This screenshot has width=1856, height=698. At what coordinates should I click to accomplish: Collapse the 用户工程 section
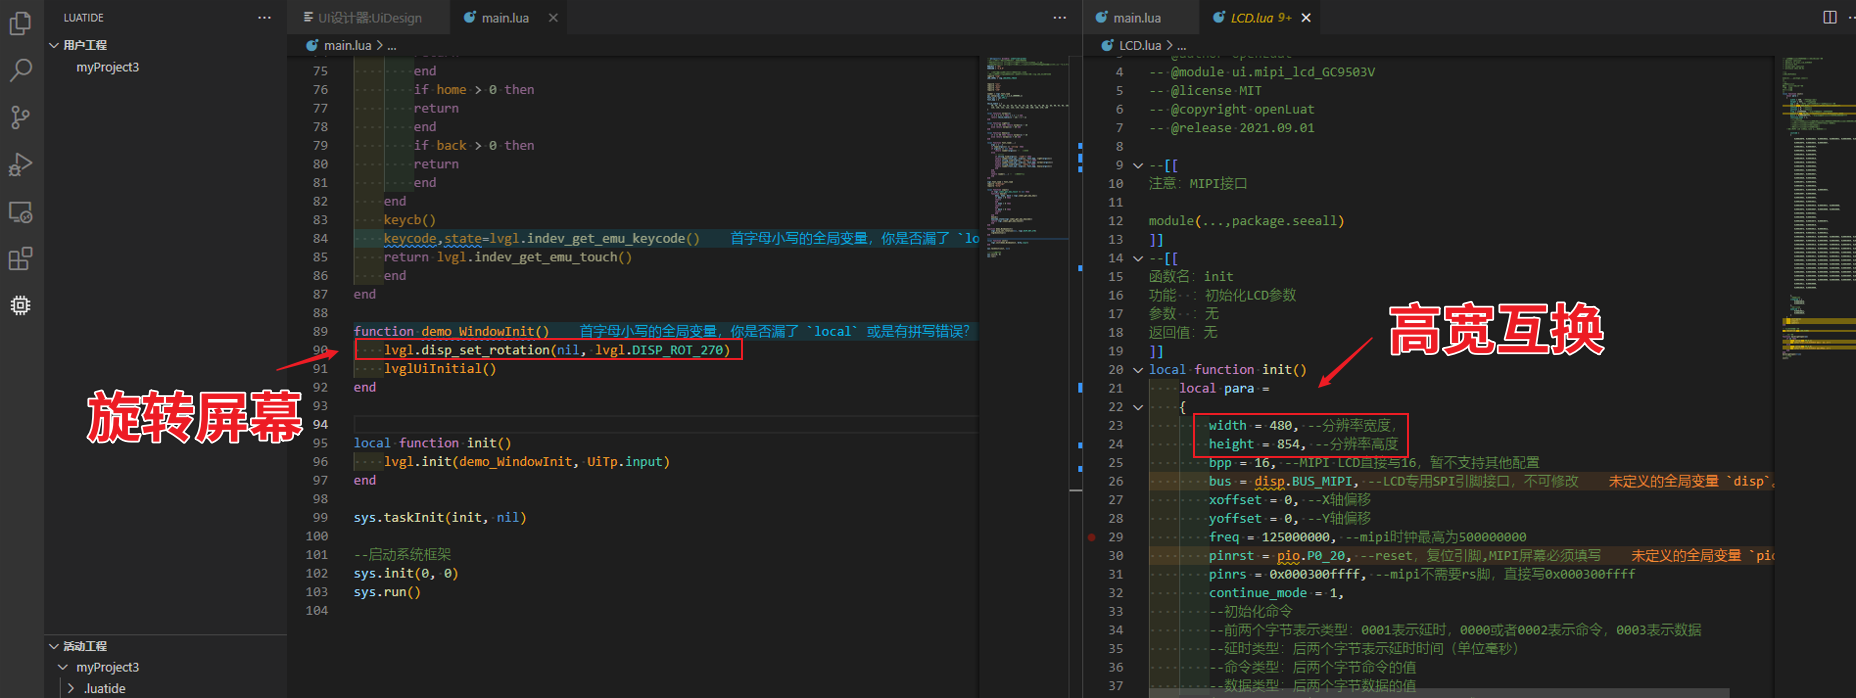coord(54,45)
